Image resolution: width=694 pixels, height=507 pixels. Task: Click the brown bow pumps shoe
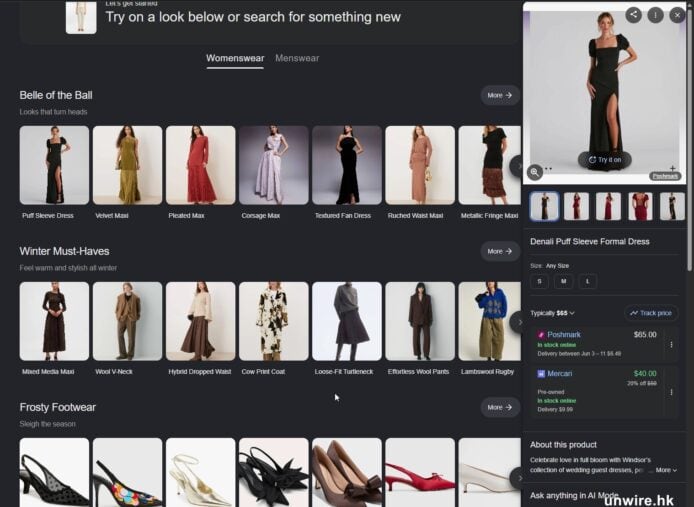[x=347, y=472]
